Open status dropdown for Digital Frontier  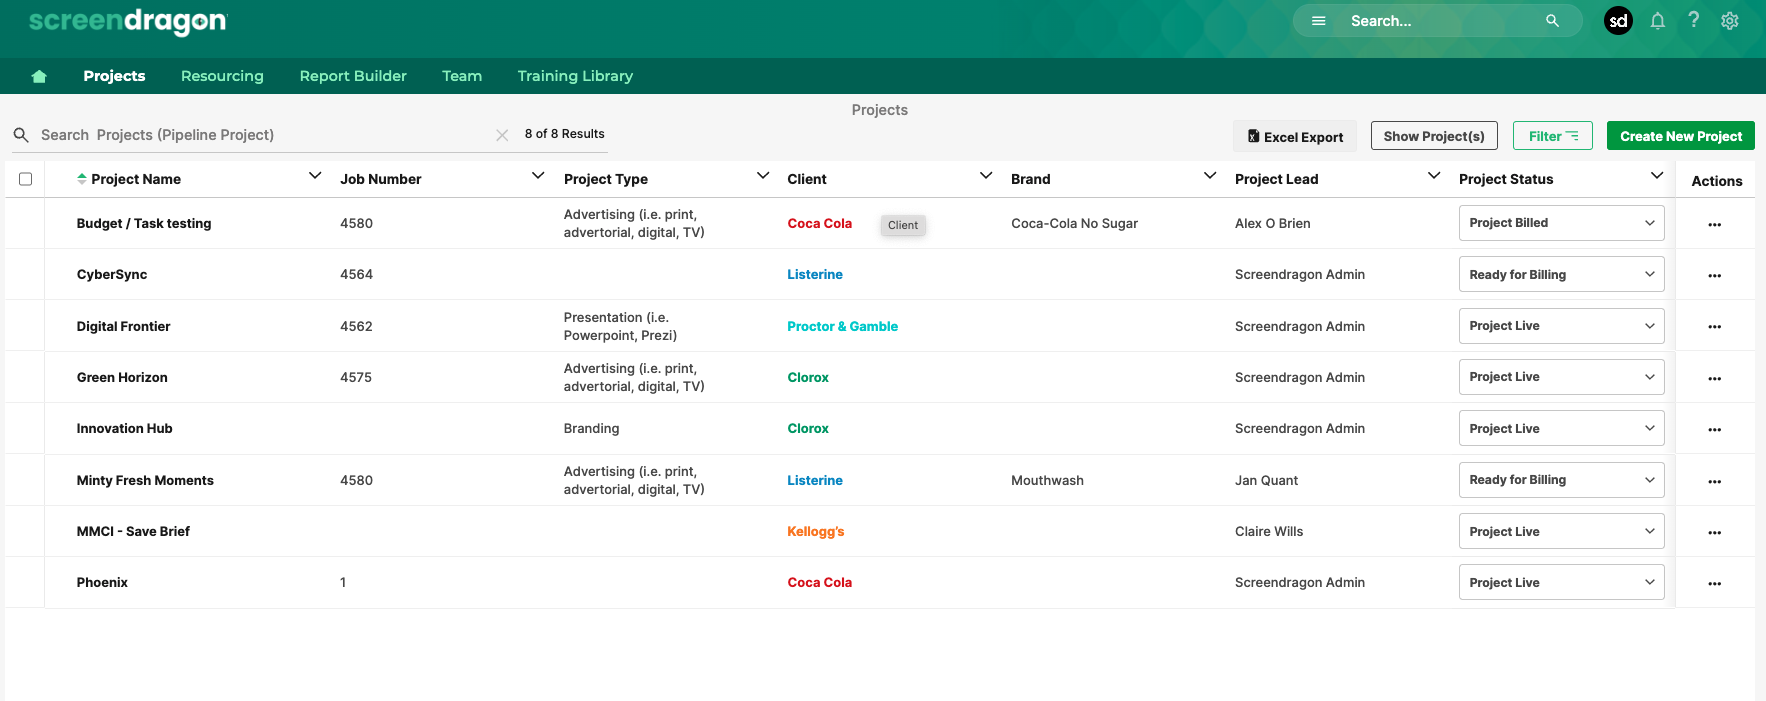pos(1561,326)
